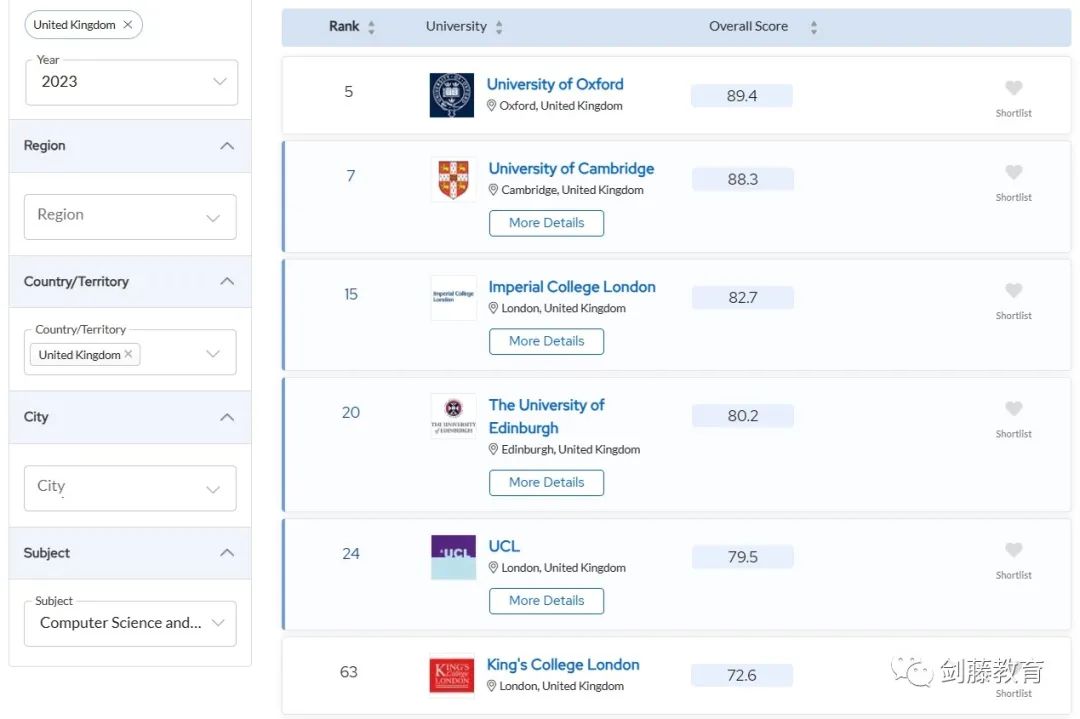Click rank number 5 for Oxford
The image size is (1080, 719).
349,92
